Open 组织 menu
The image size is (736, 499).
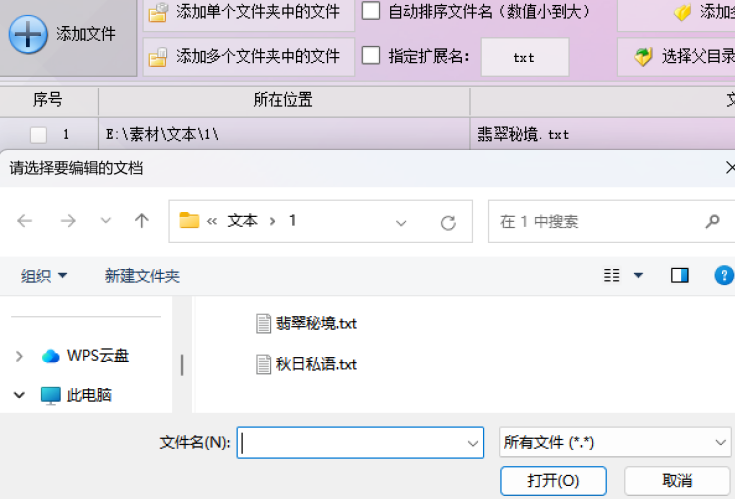pyautogui.click(x=44, y=276)
